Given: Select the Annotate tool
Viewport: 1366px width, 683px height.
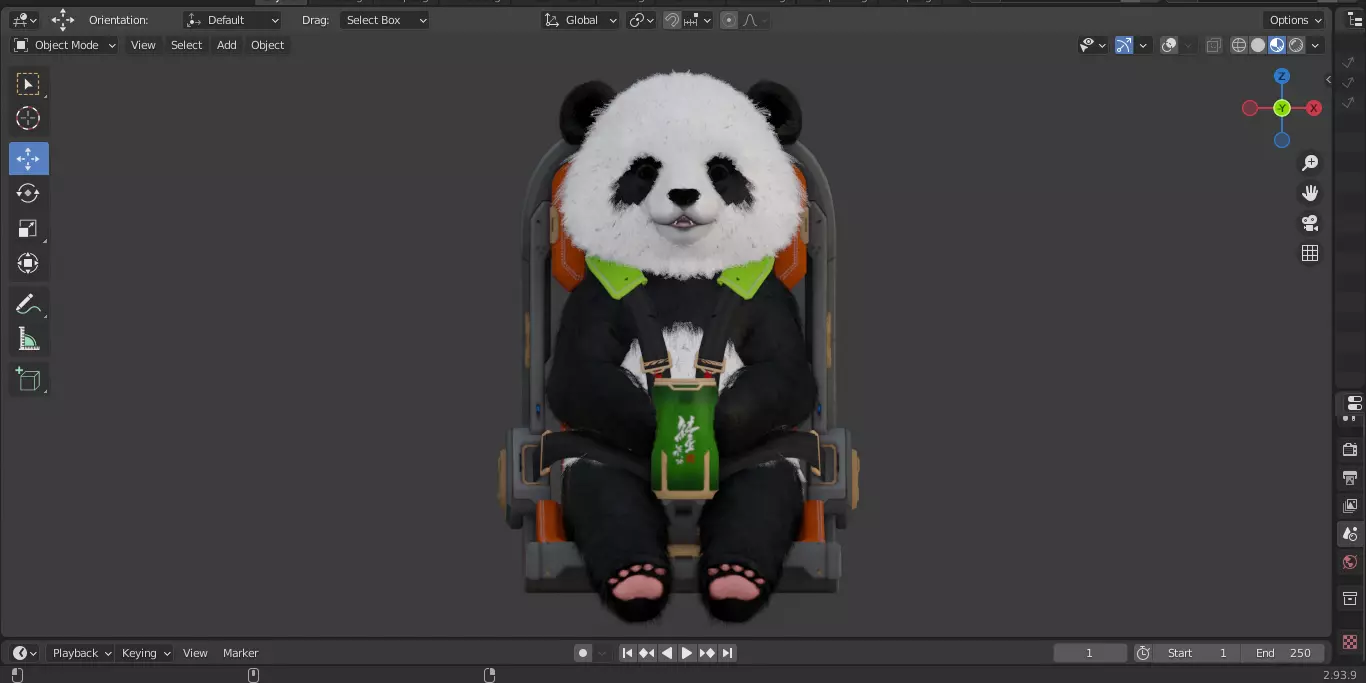Looking at the screenshot, I should 28,304.
